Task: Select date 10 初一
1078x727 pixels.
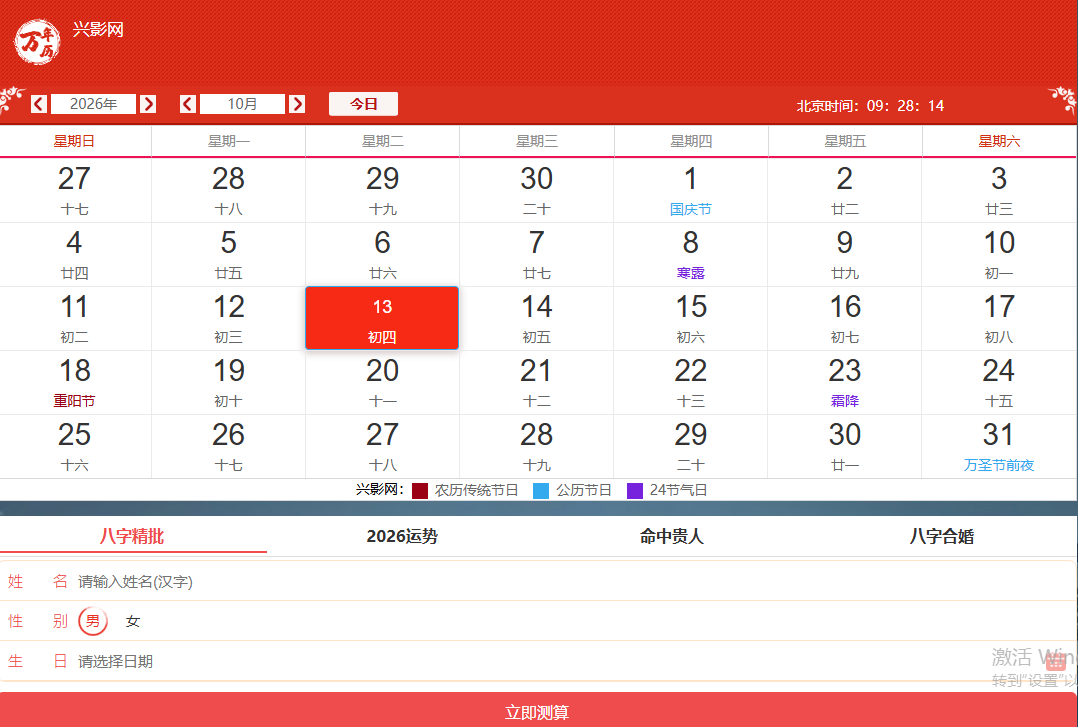Action: [999, 254]
